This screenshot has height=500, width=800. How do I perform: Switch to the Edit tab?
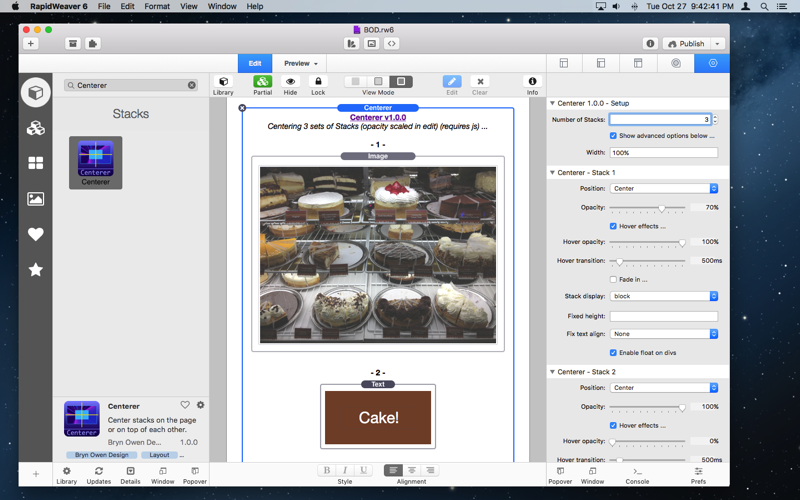pos(255,63)
